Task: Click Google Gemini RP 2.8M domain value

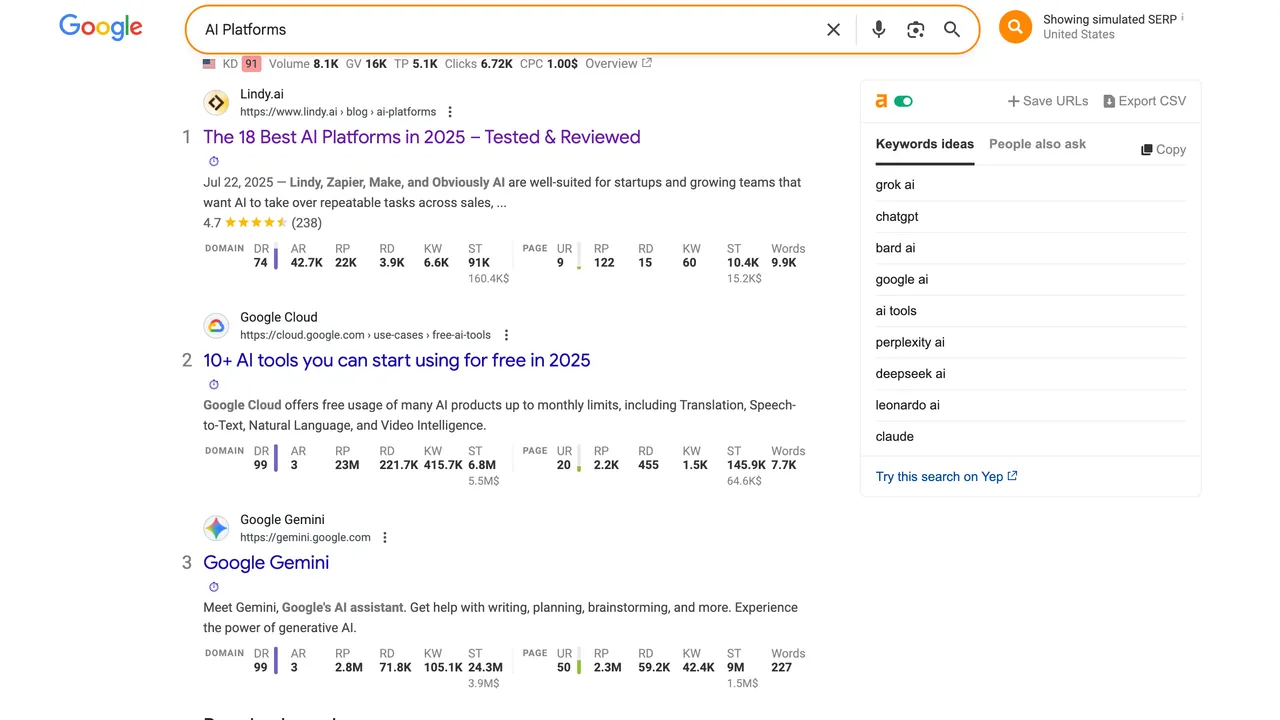Action: tap(349, 667)
